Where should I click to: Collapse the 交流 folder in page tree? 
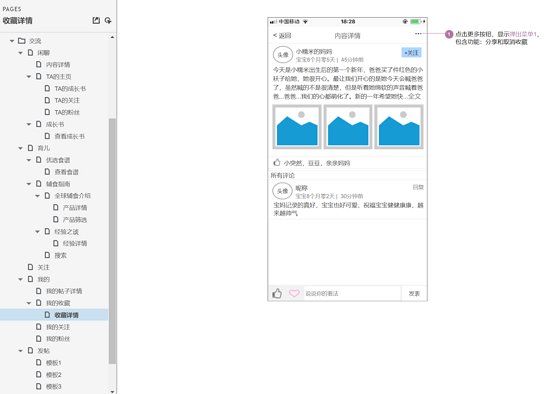[12, 41]
